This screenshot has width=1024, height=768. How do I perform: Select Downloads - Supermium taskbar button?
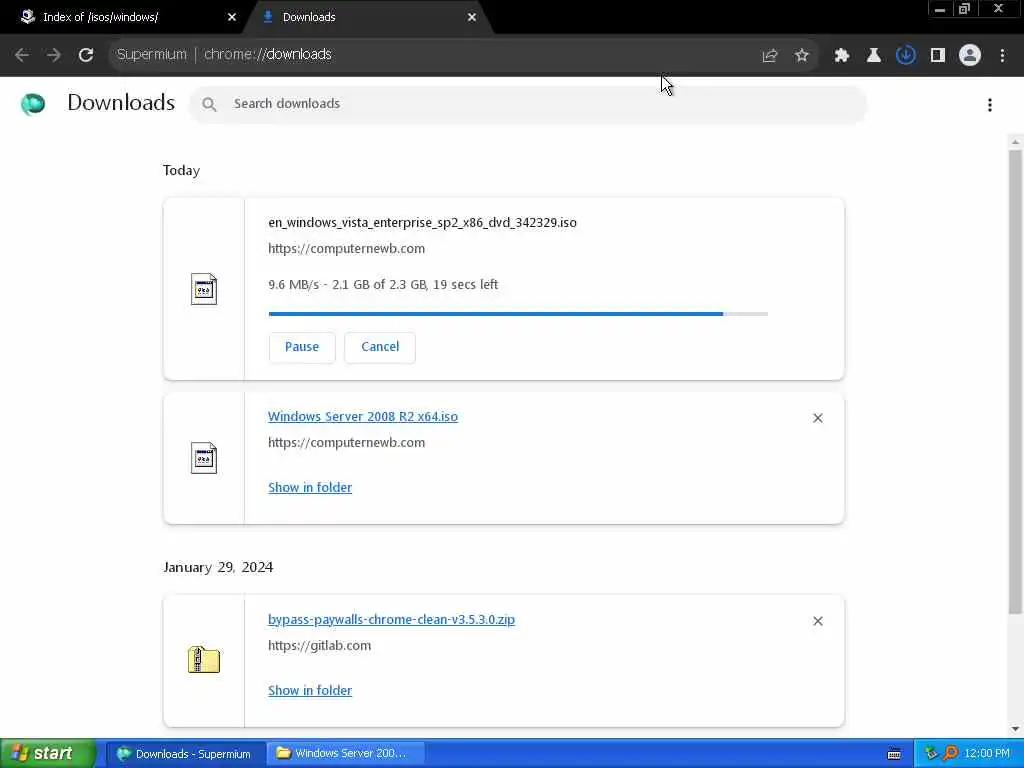coord(185,754)
